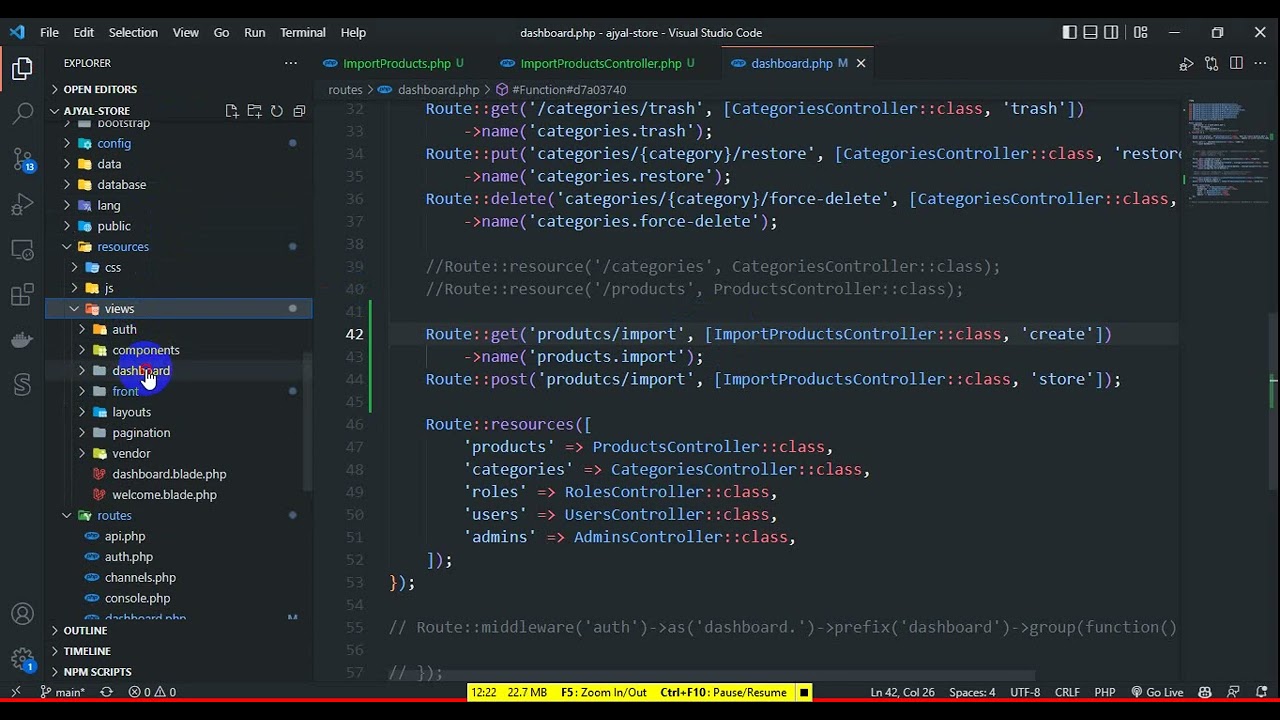Open the Run and Debug view
1280x720 pixels.
click(22, 205)
